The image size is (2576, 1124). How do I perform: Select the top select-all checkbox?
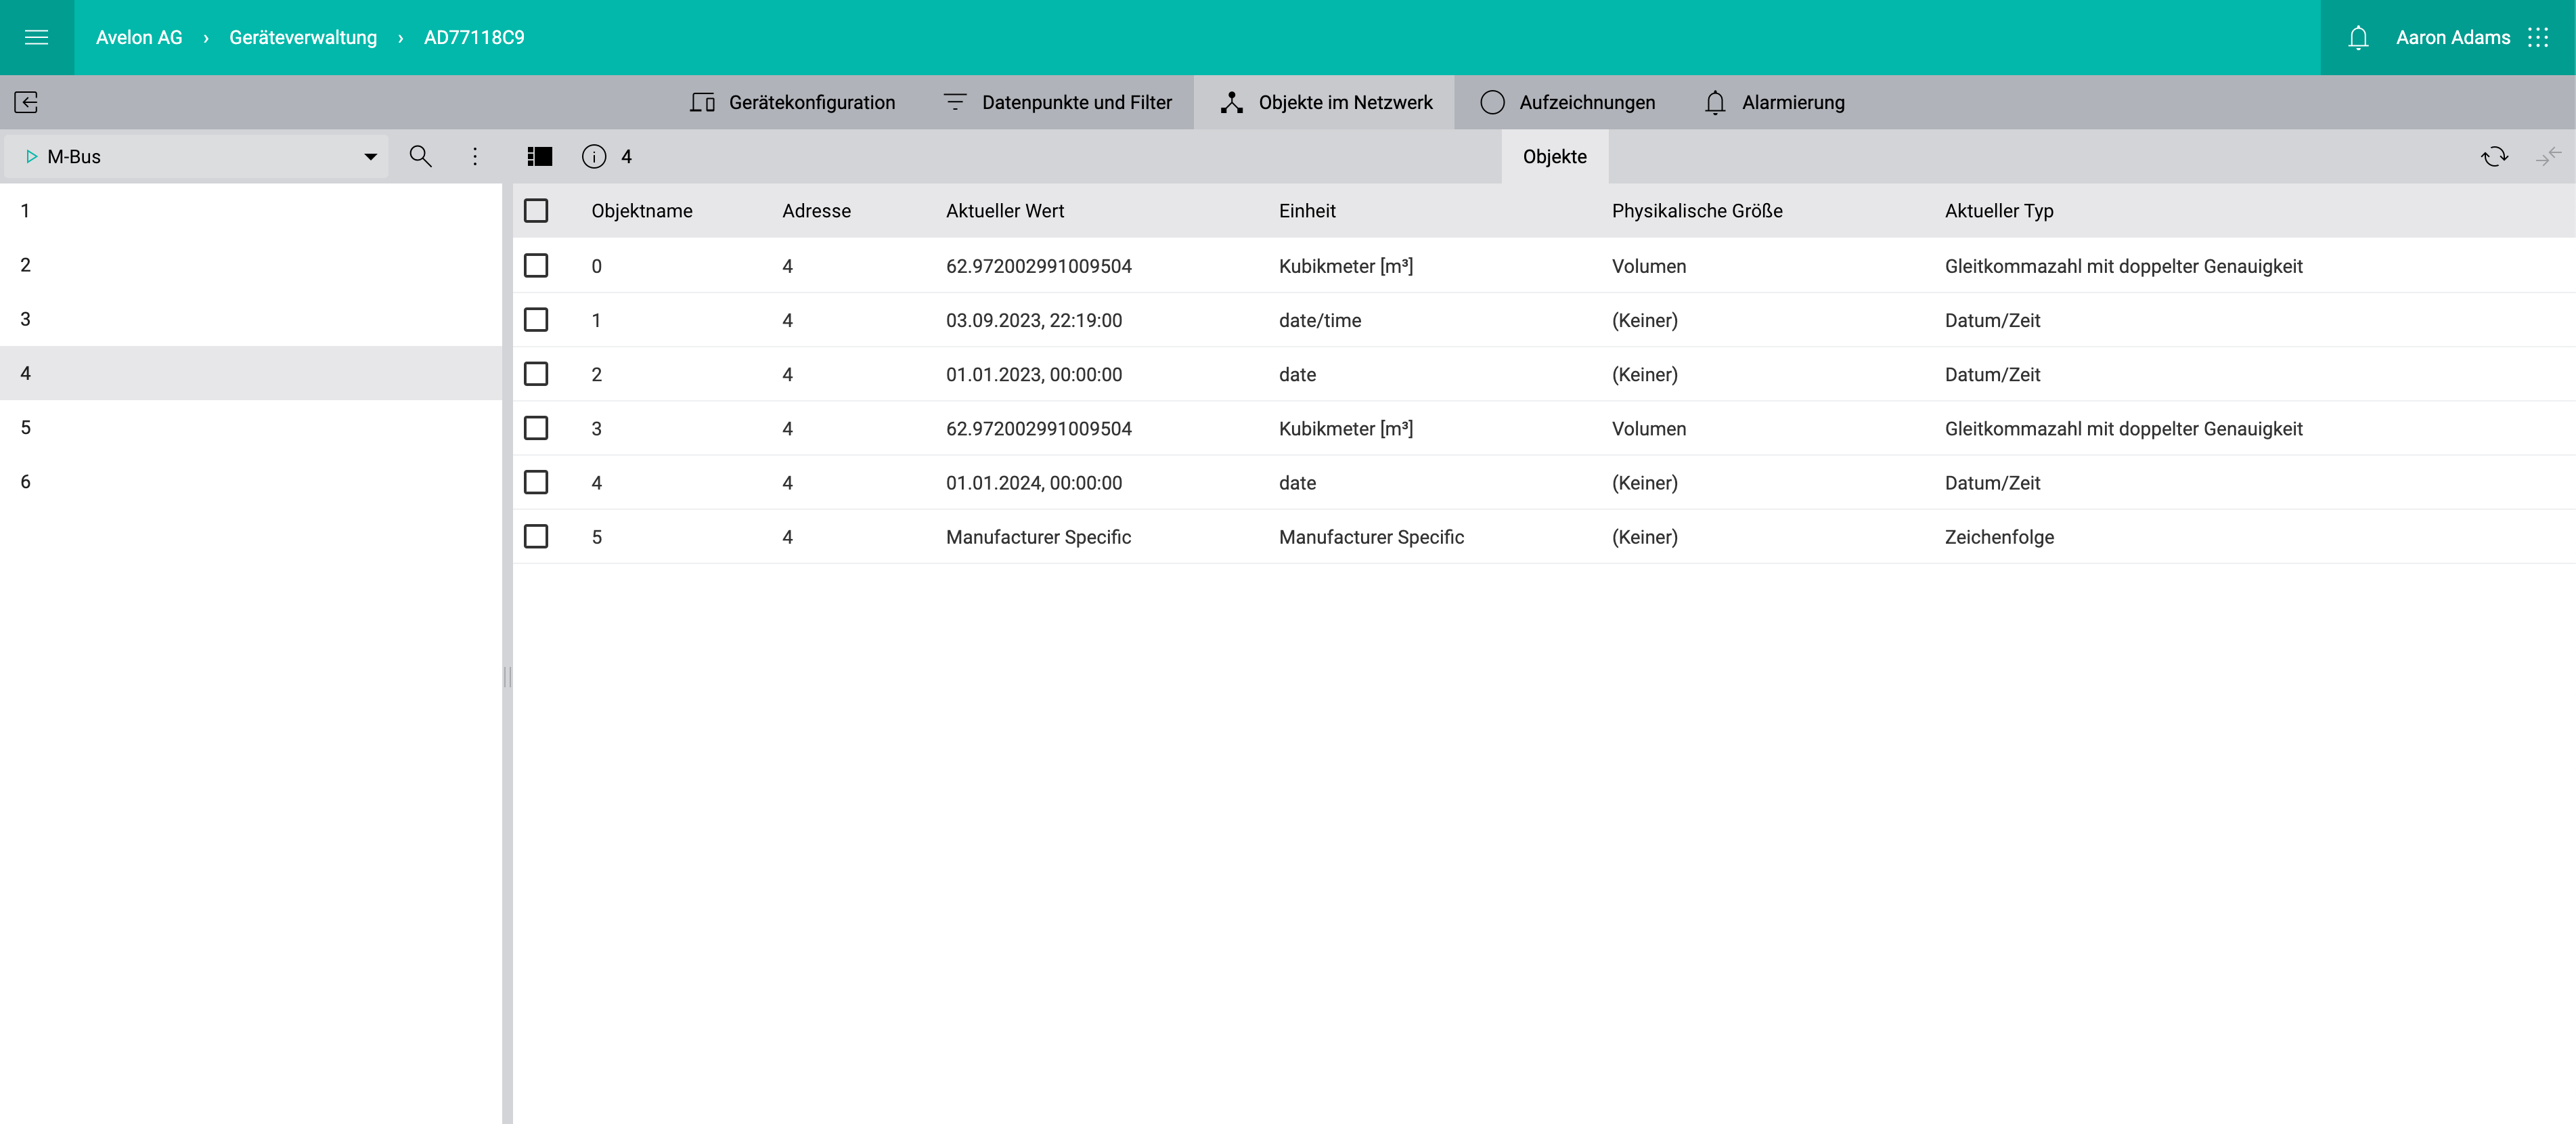[x=537, y=211]
